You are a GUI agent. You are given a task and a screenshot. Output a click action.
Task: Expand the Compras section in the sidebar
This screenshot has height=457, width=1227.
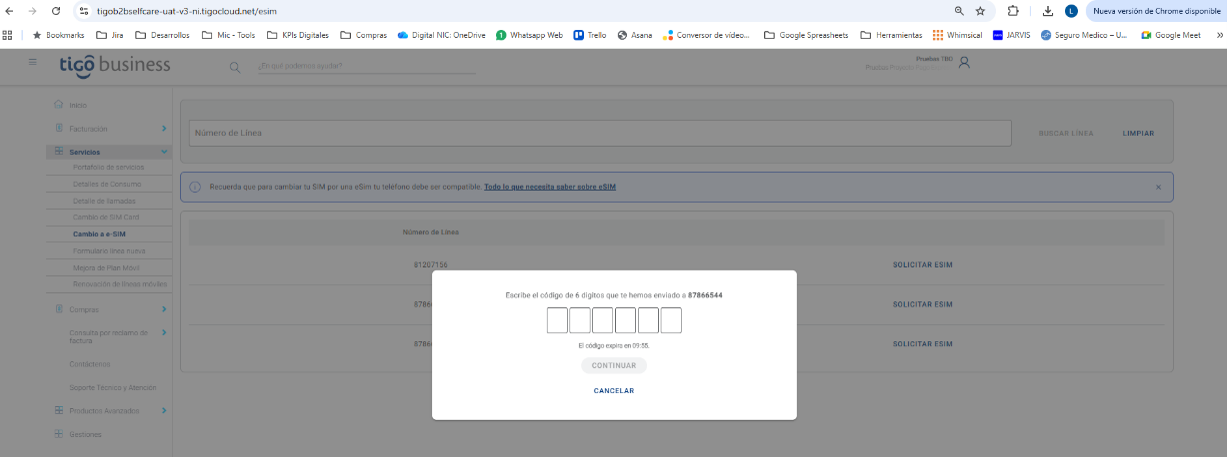tap(110, 309)
